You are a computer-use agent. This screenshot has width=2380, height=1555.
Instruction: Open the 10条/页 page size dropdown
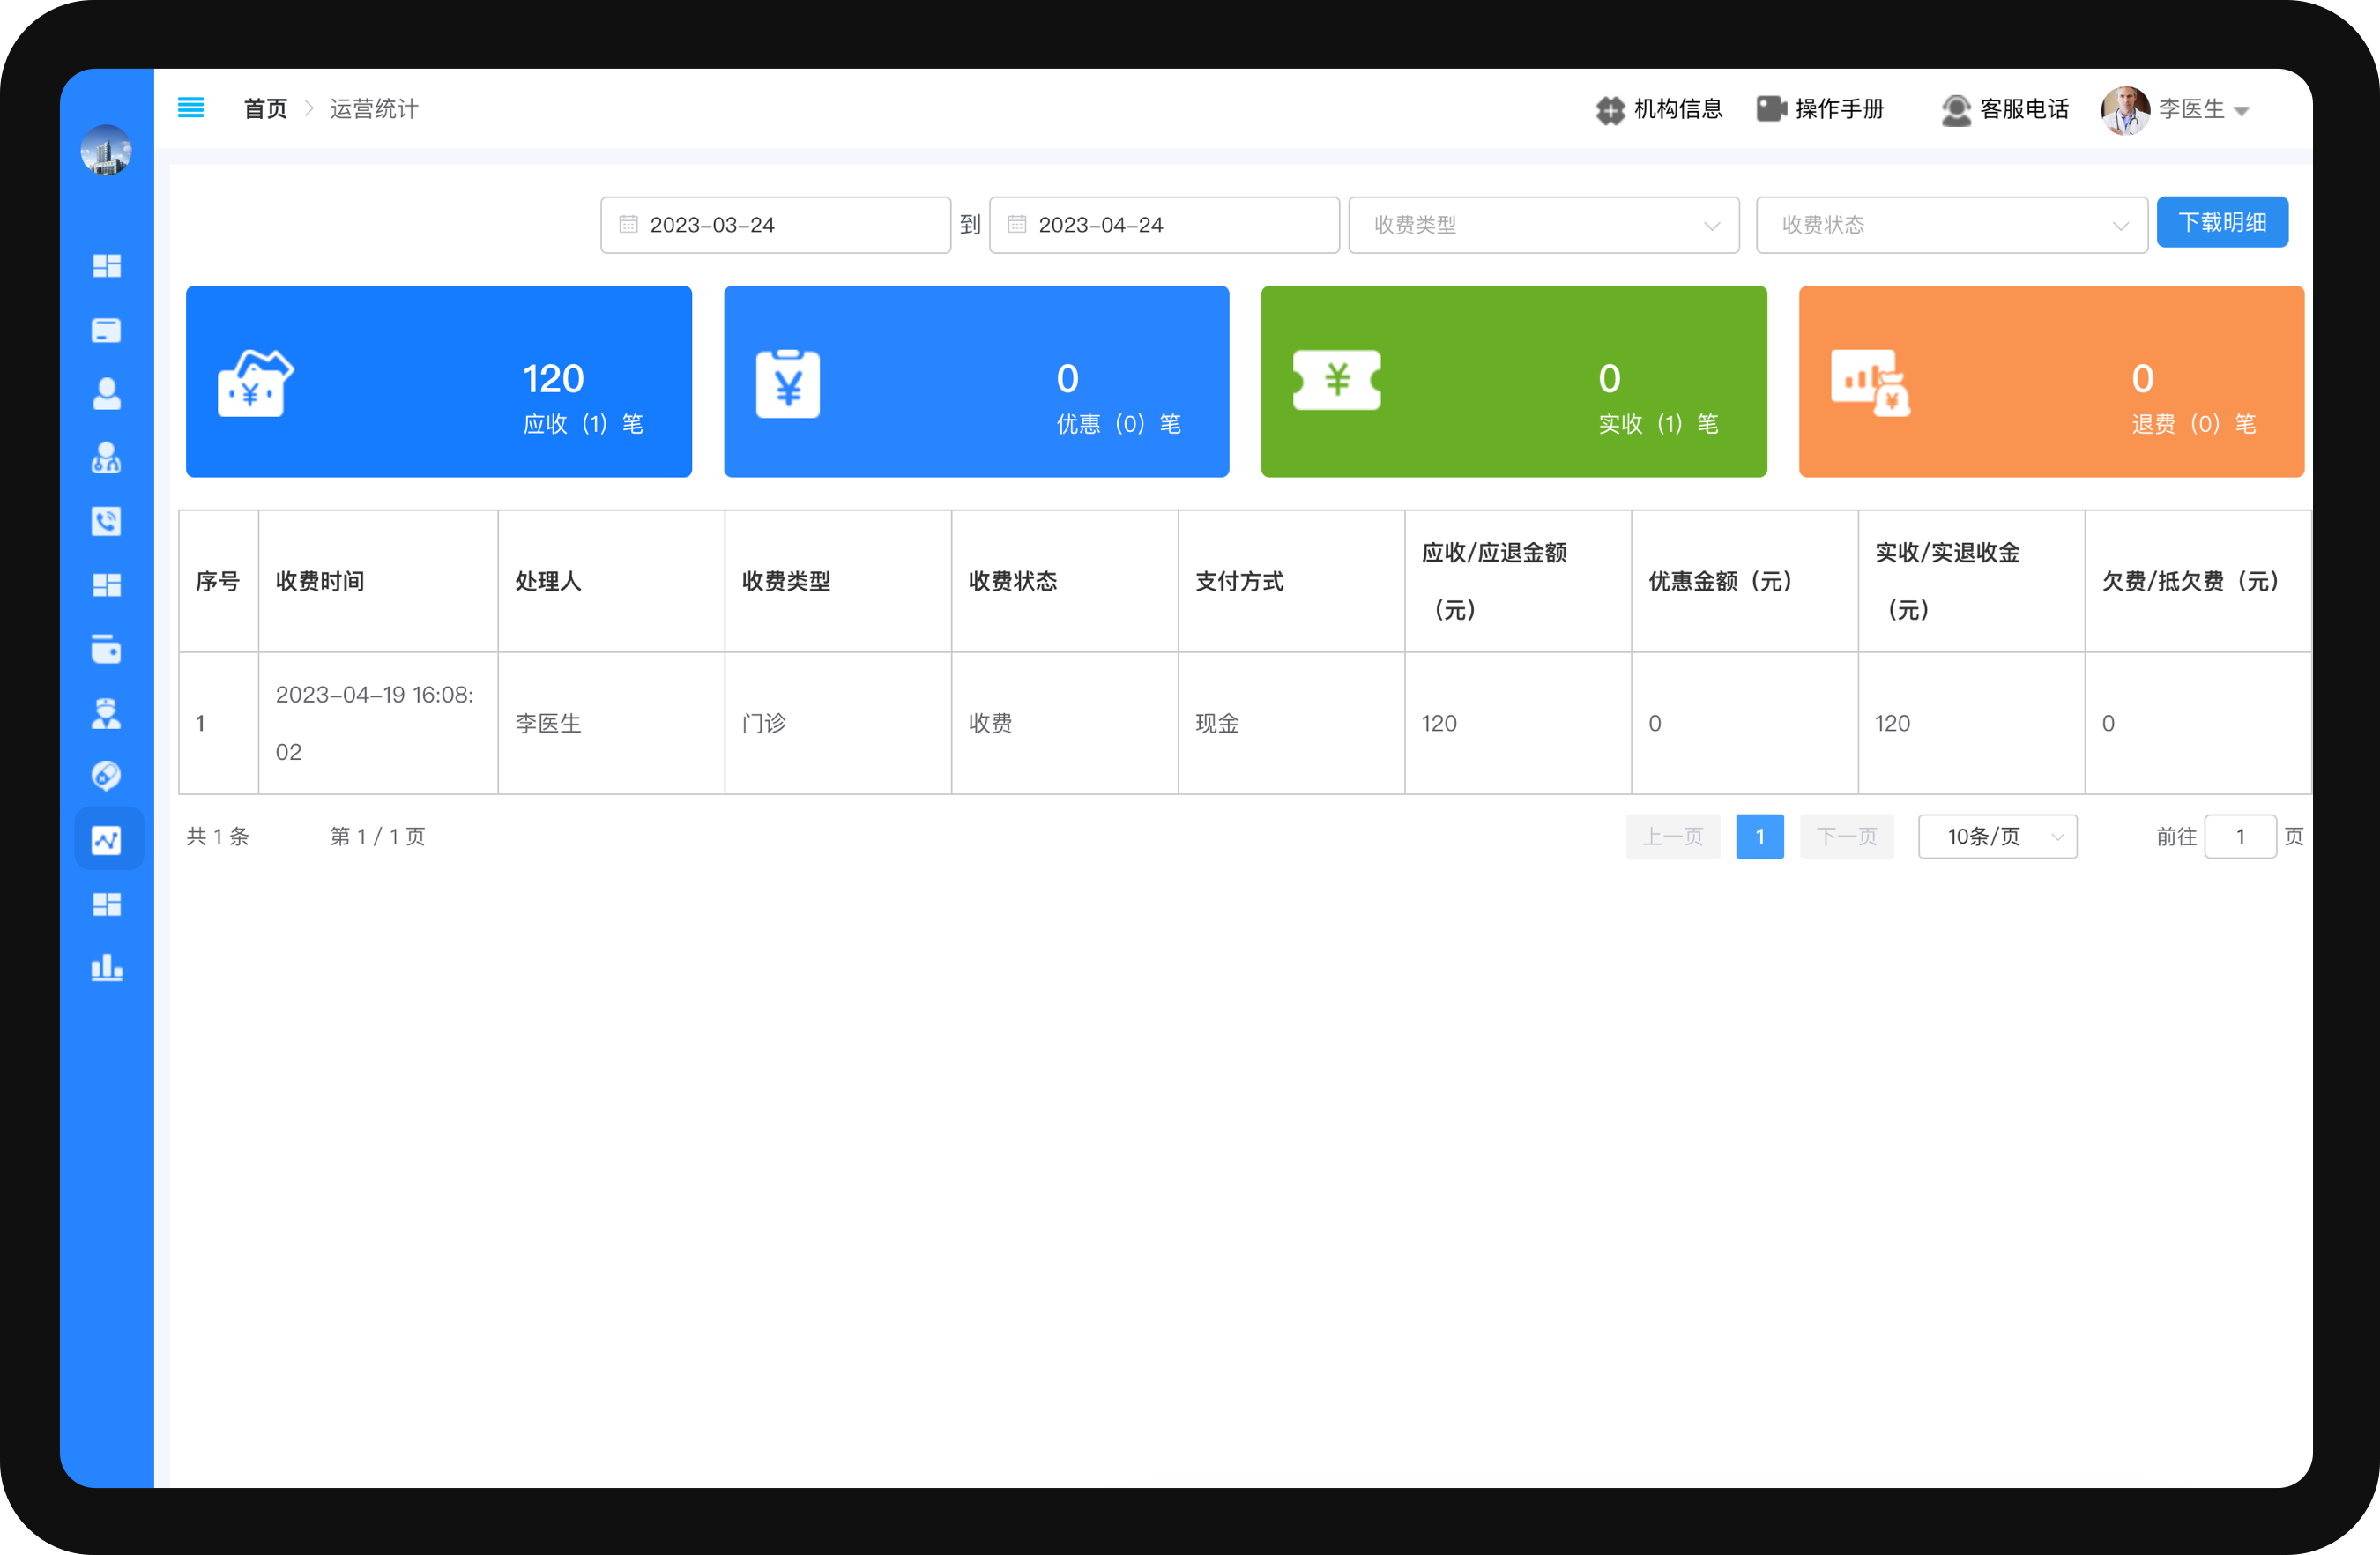[1996, 836]
